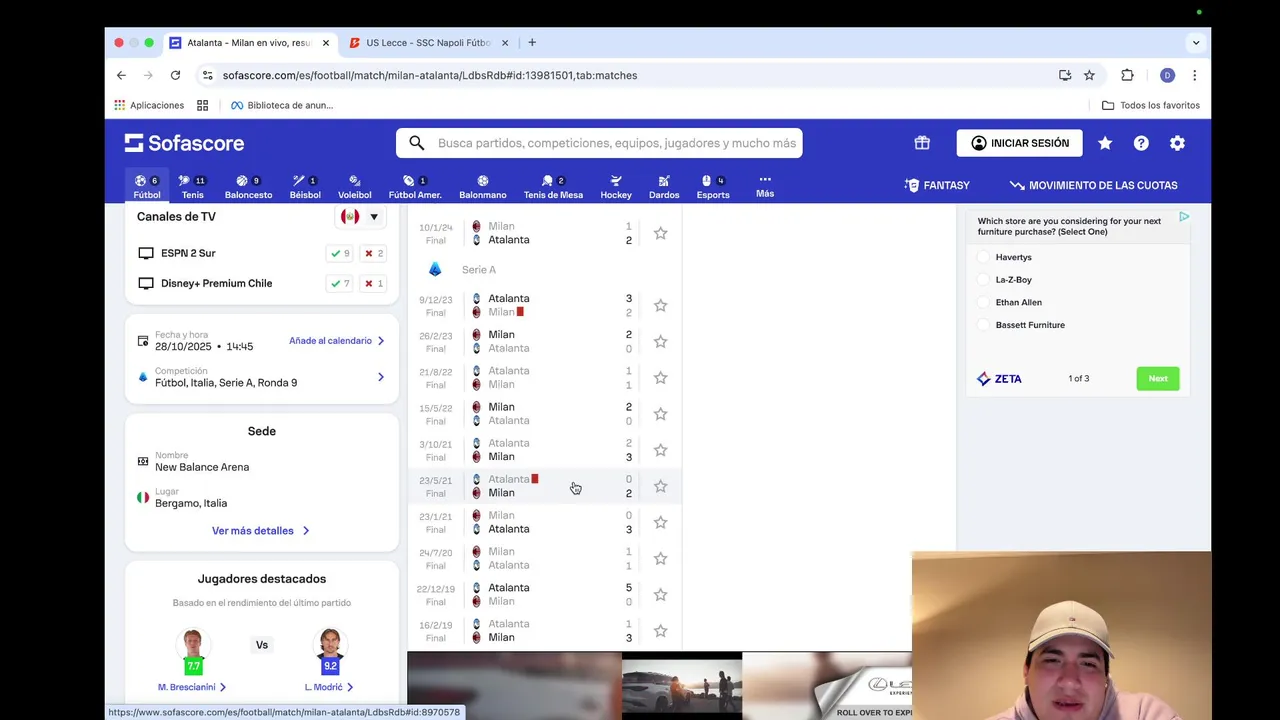1280x720 pixels.
Task: Favorite the 24/7/20 match star
Action: (x=660, y=558)
